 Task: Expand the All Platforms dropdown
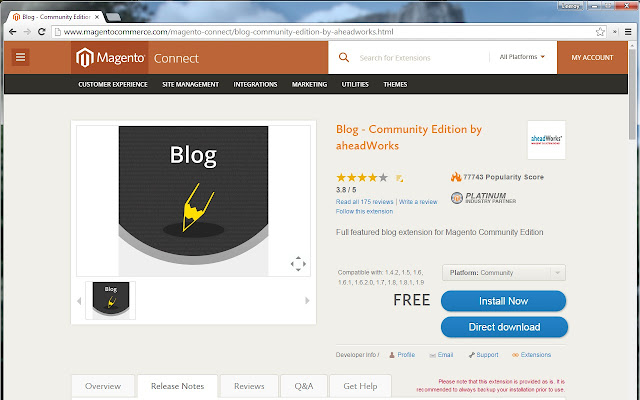click(x=522, y=57)
